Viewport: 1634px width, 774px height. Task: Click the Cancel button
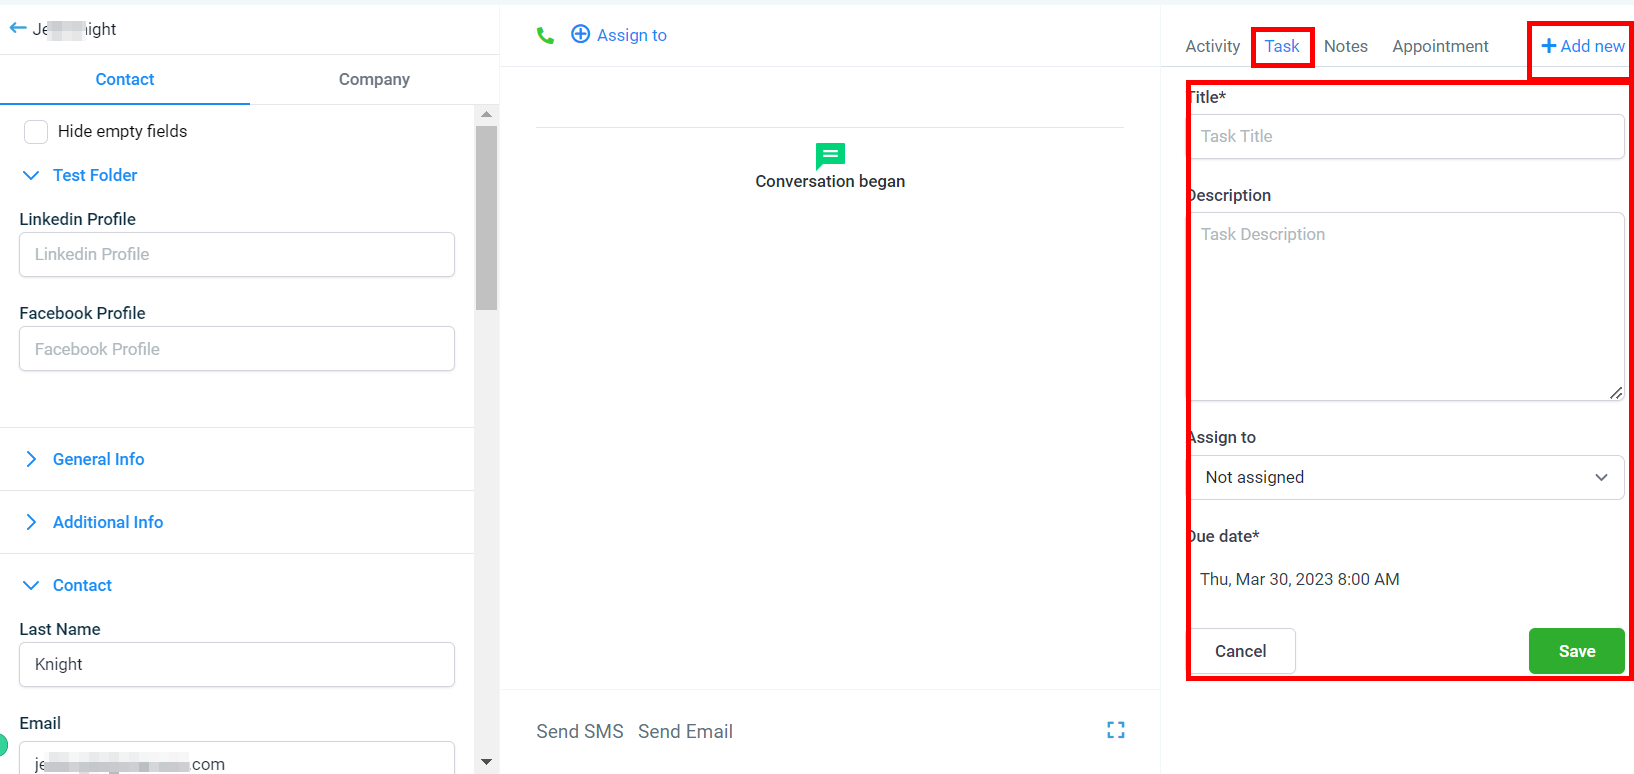[x=1240, y=651]
